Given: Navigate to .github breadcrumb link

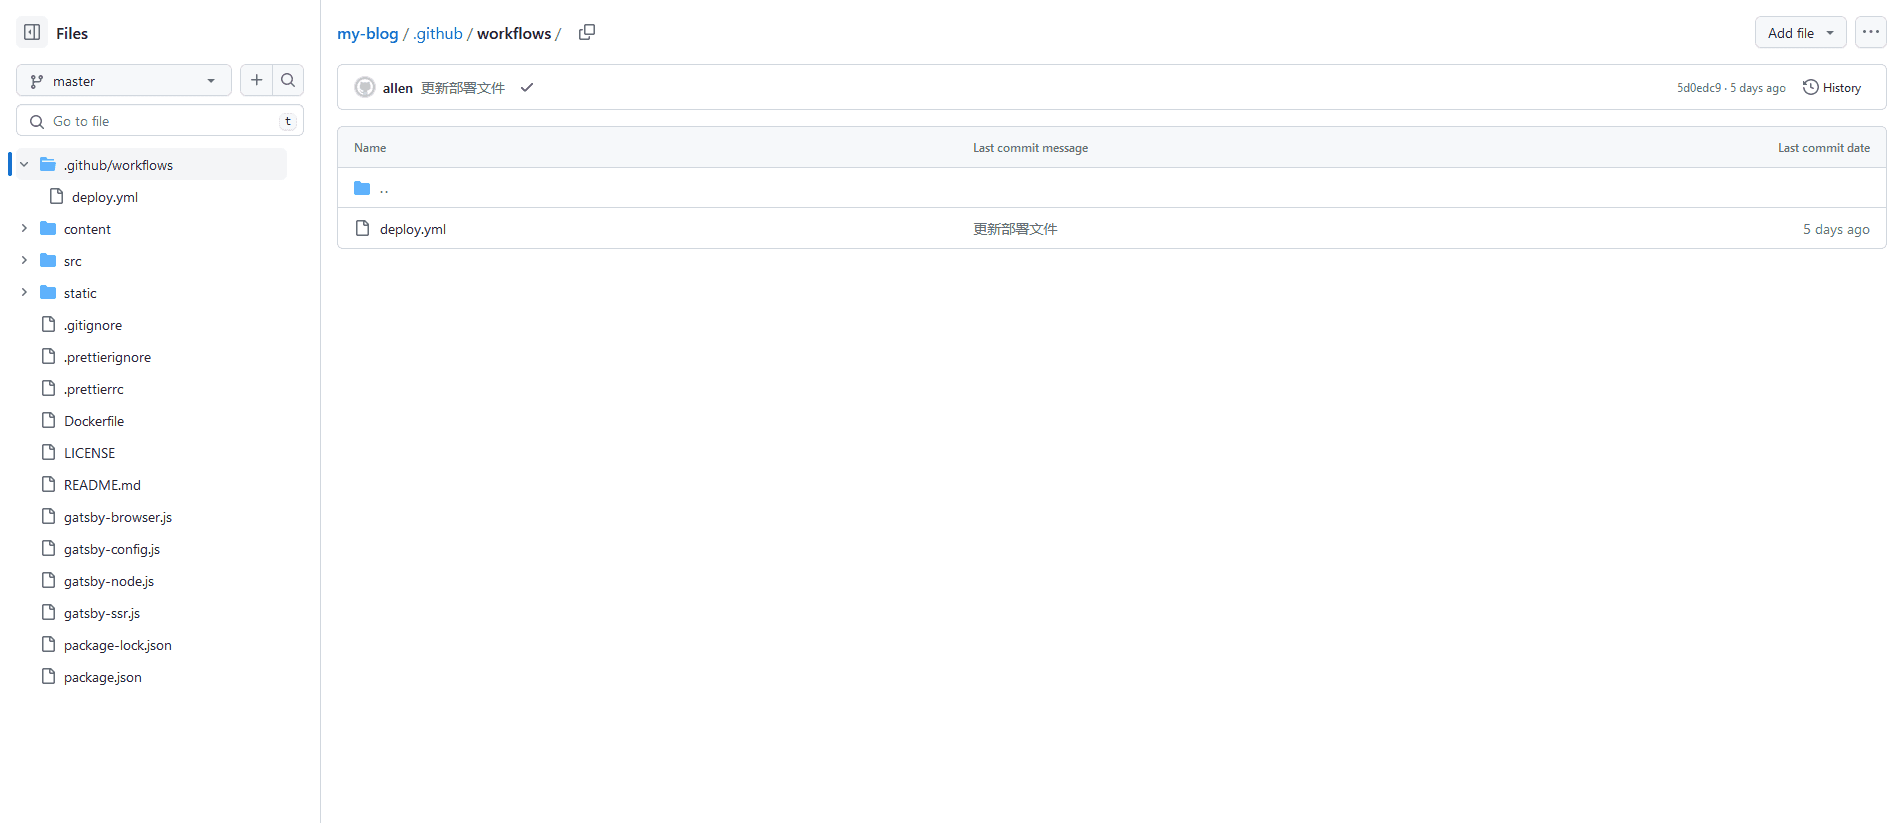Looking at the screenshot, I should tap(438, 34).
